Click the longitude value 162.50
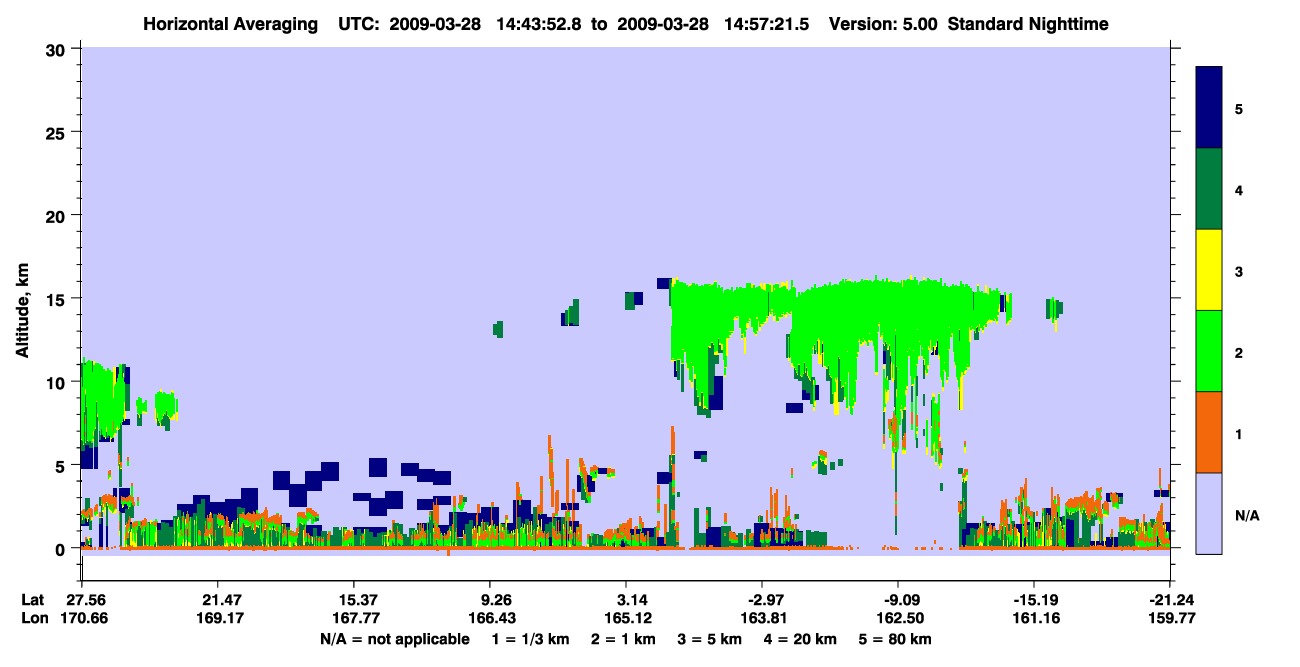 (898, 618)
